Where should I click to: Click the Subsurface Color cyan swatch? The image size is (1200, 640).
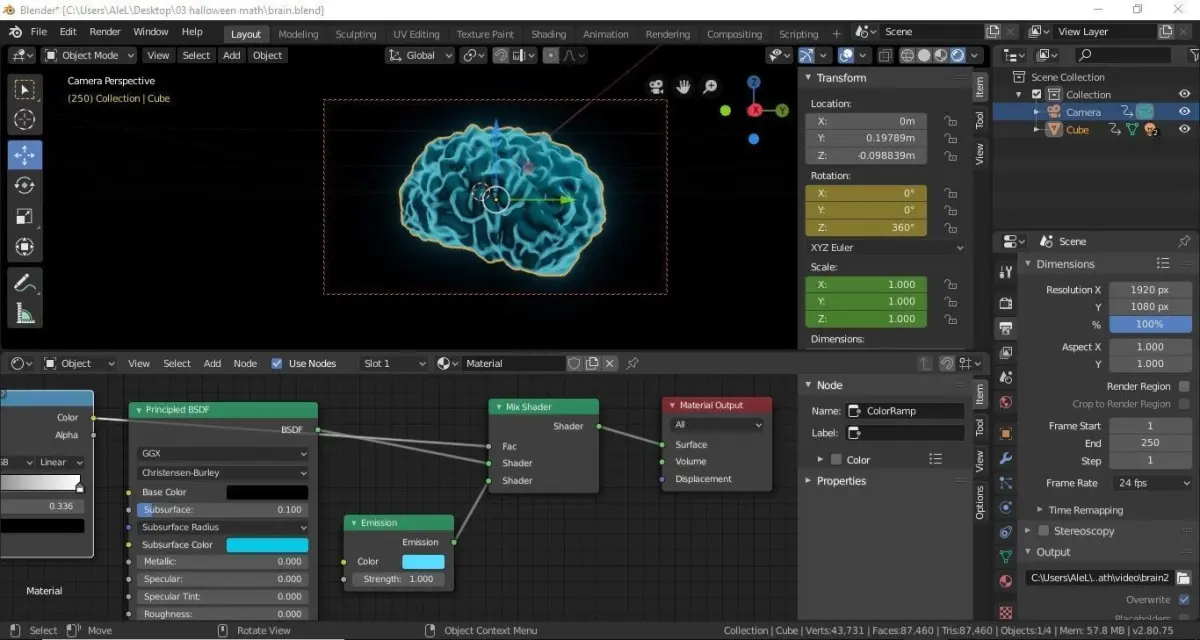[x=267, y=545]
